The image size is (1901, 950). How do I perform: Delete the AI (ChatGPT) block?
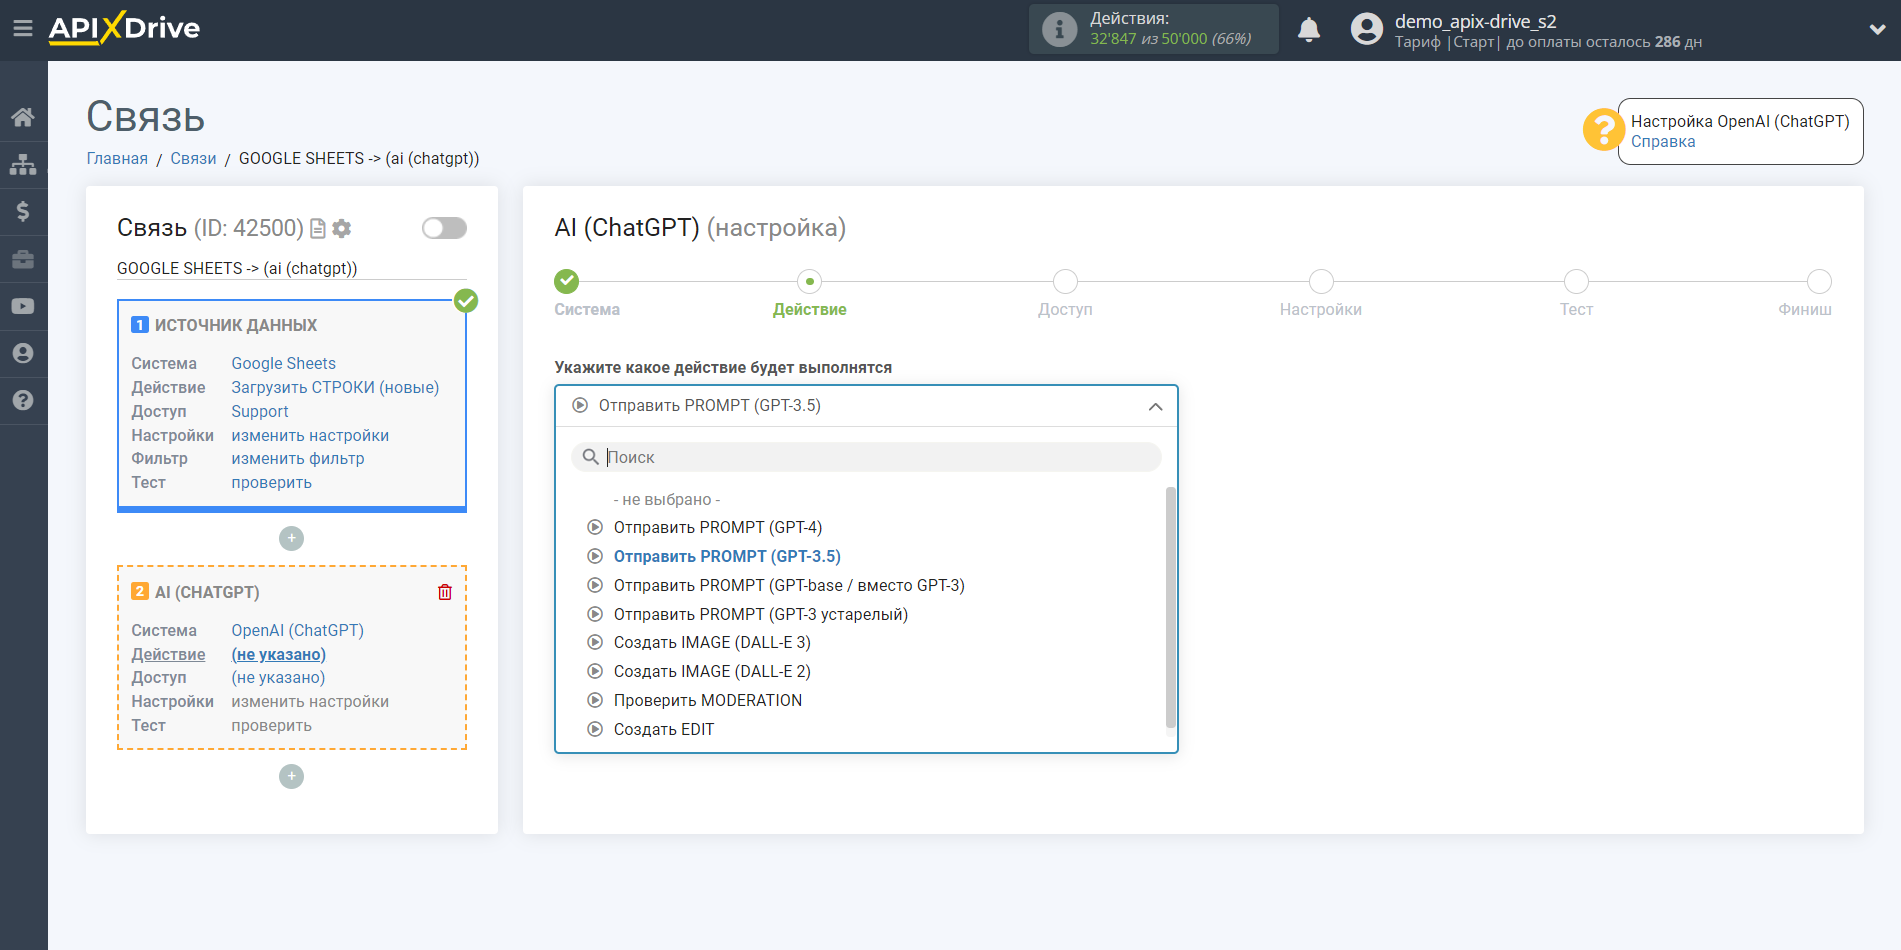point(445,592)
